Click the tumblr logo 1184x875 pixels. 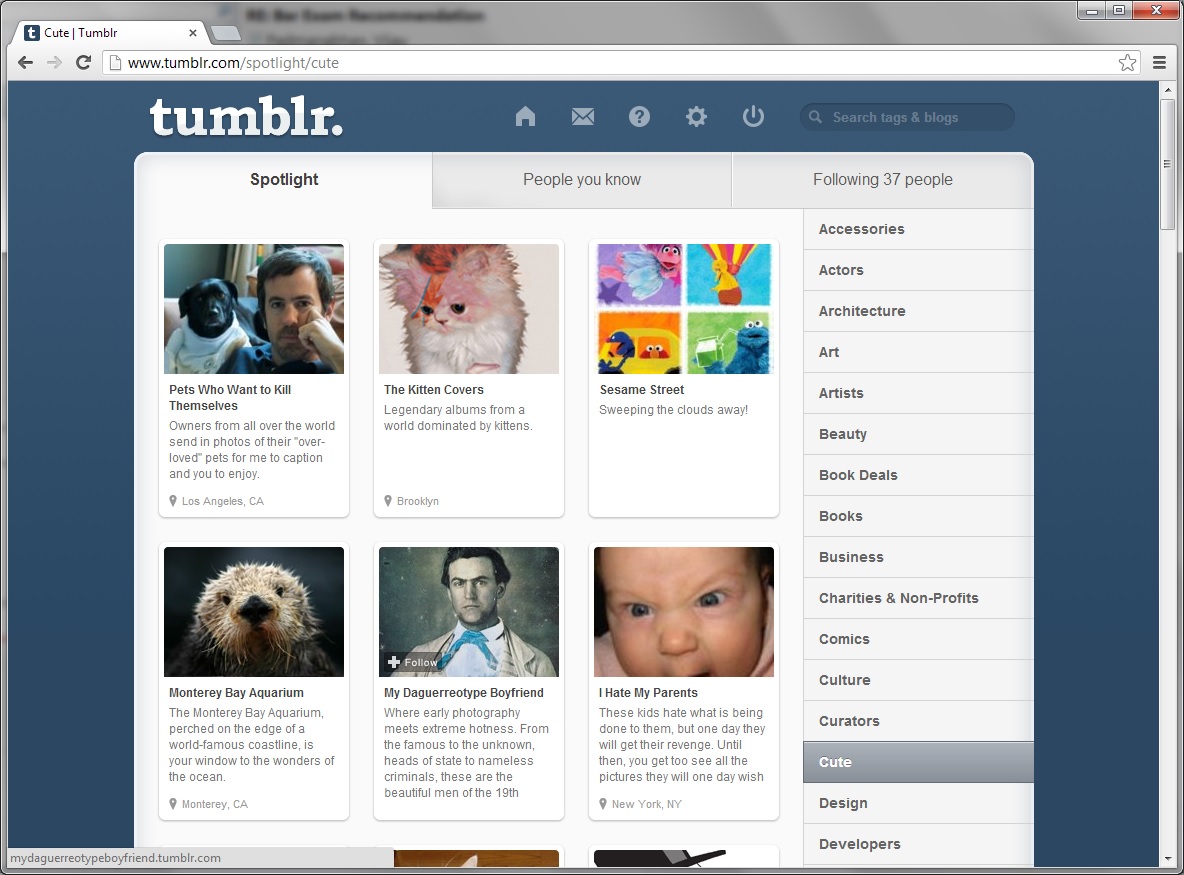coord(246,116)
